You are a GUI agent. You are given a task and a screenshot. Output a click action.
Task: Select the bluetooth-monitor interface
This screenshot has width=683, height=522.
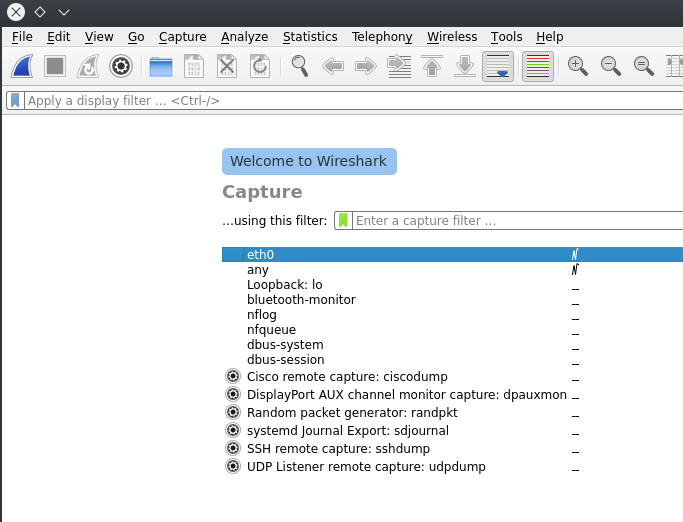coord(453,300)
